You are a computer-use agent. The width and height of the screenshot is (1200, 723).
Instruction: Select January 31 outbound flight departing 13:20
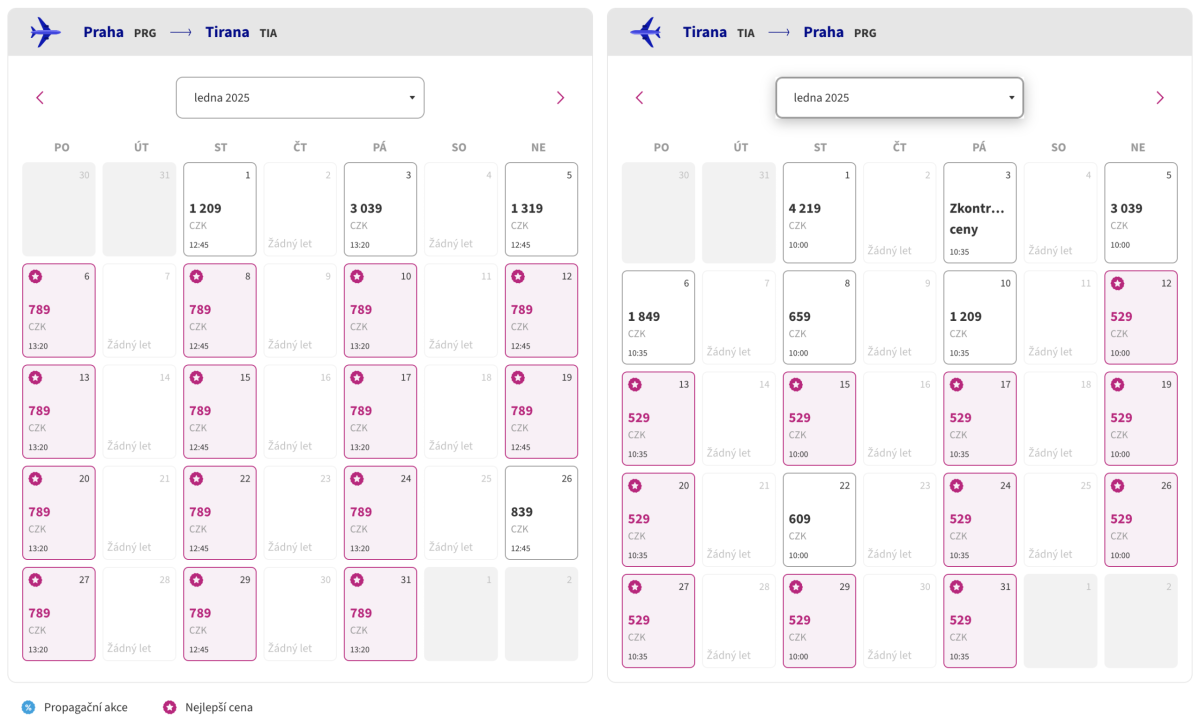coord(380,614)
